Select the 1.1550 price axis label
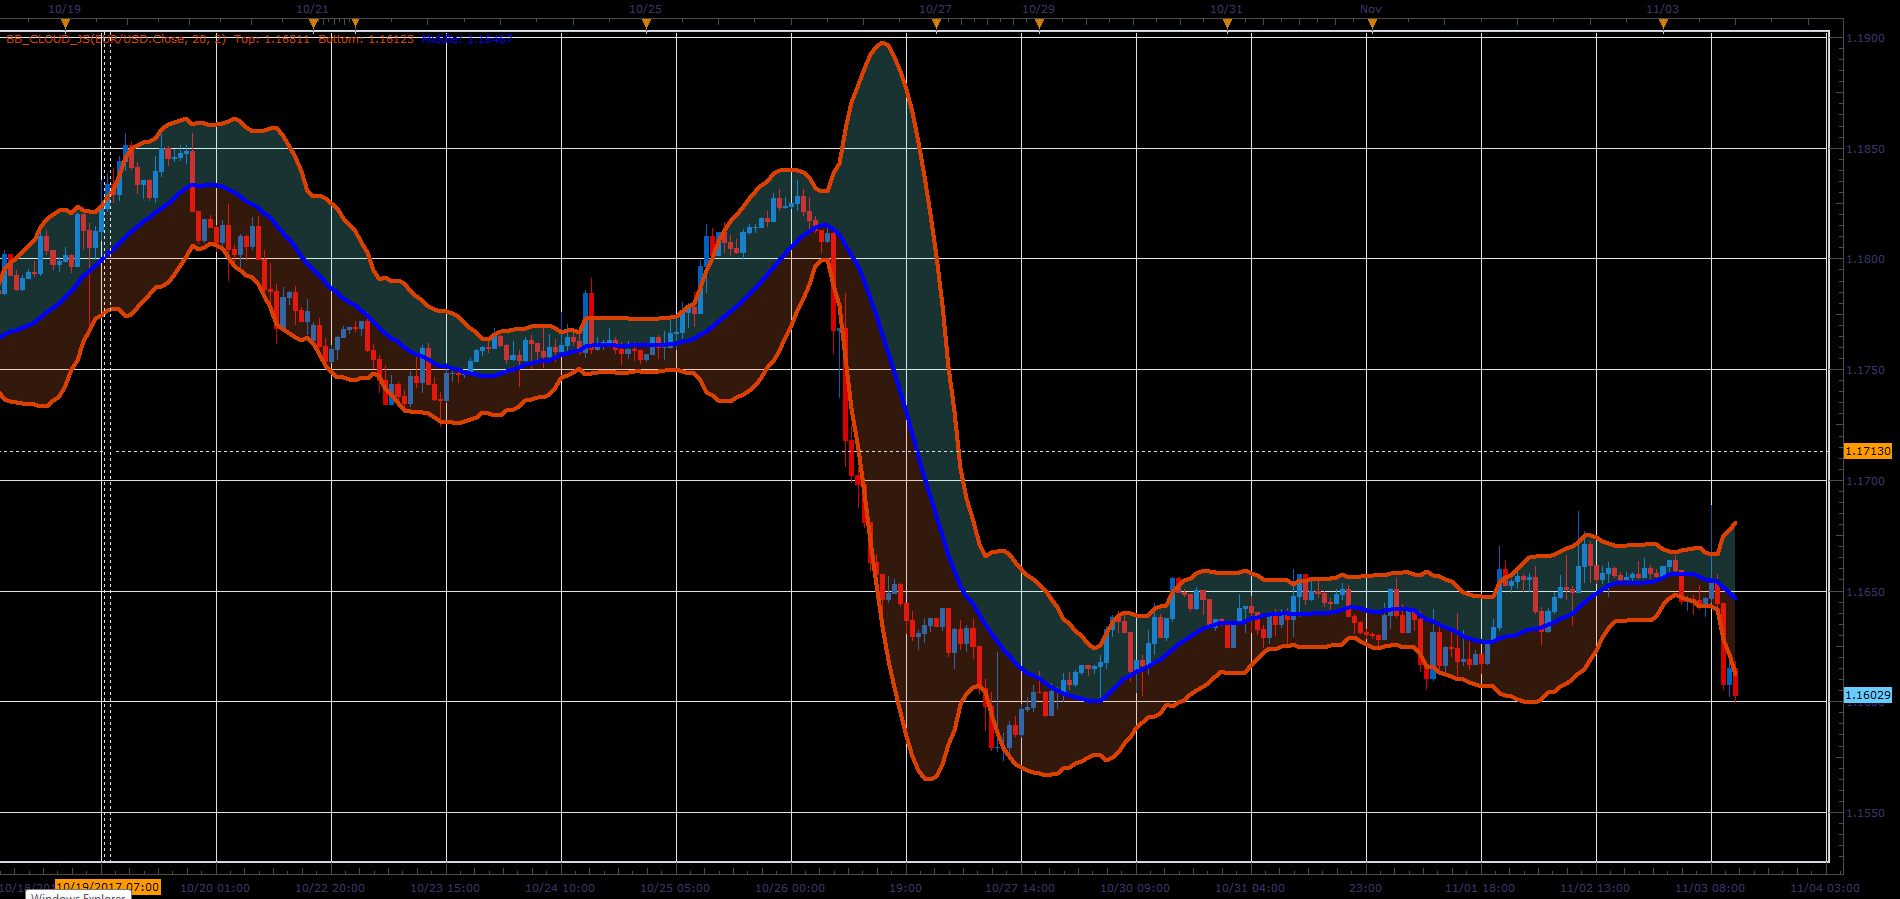 [x=1865, y=813]
